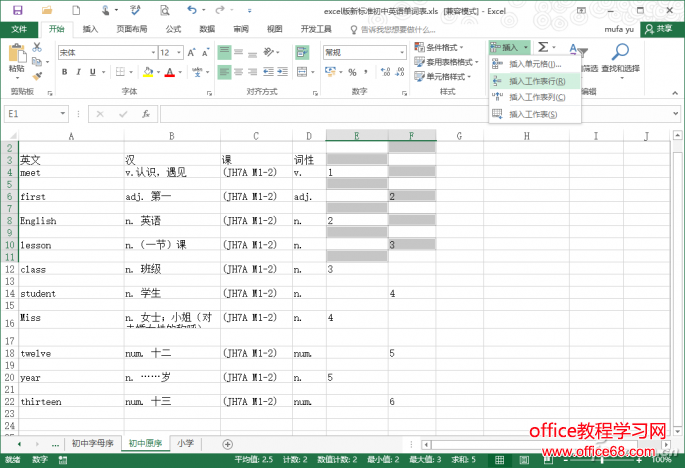The width and height of the screenshot is (685, 468).
Task: Collapse the ribbon with the arrow
Action: tap(675, 93)
